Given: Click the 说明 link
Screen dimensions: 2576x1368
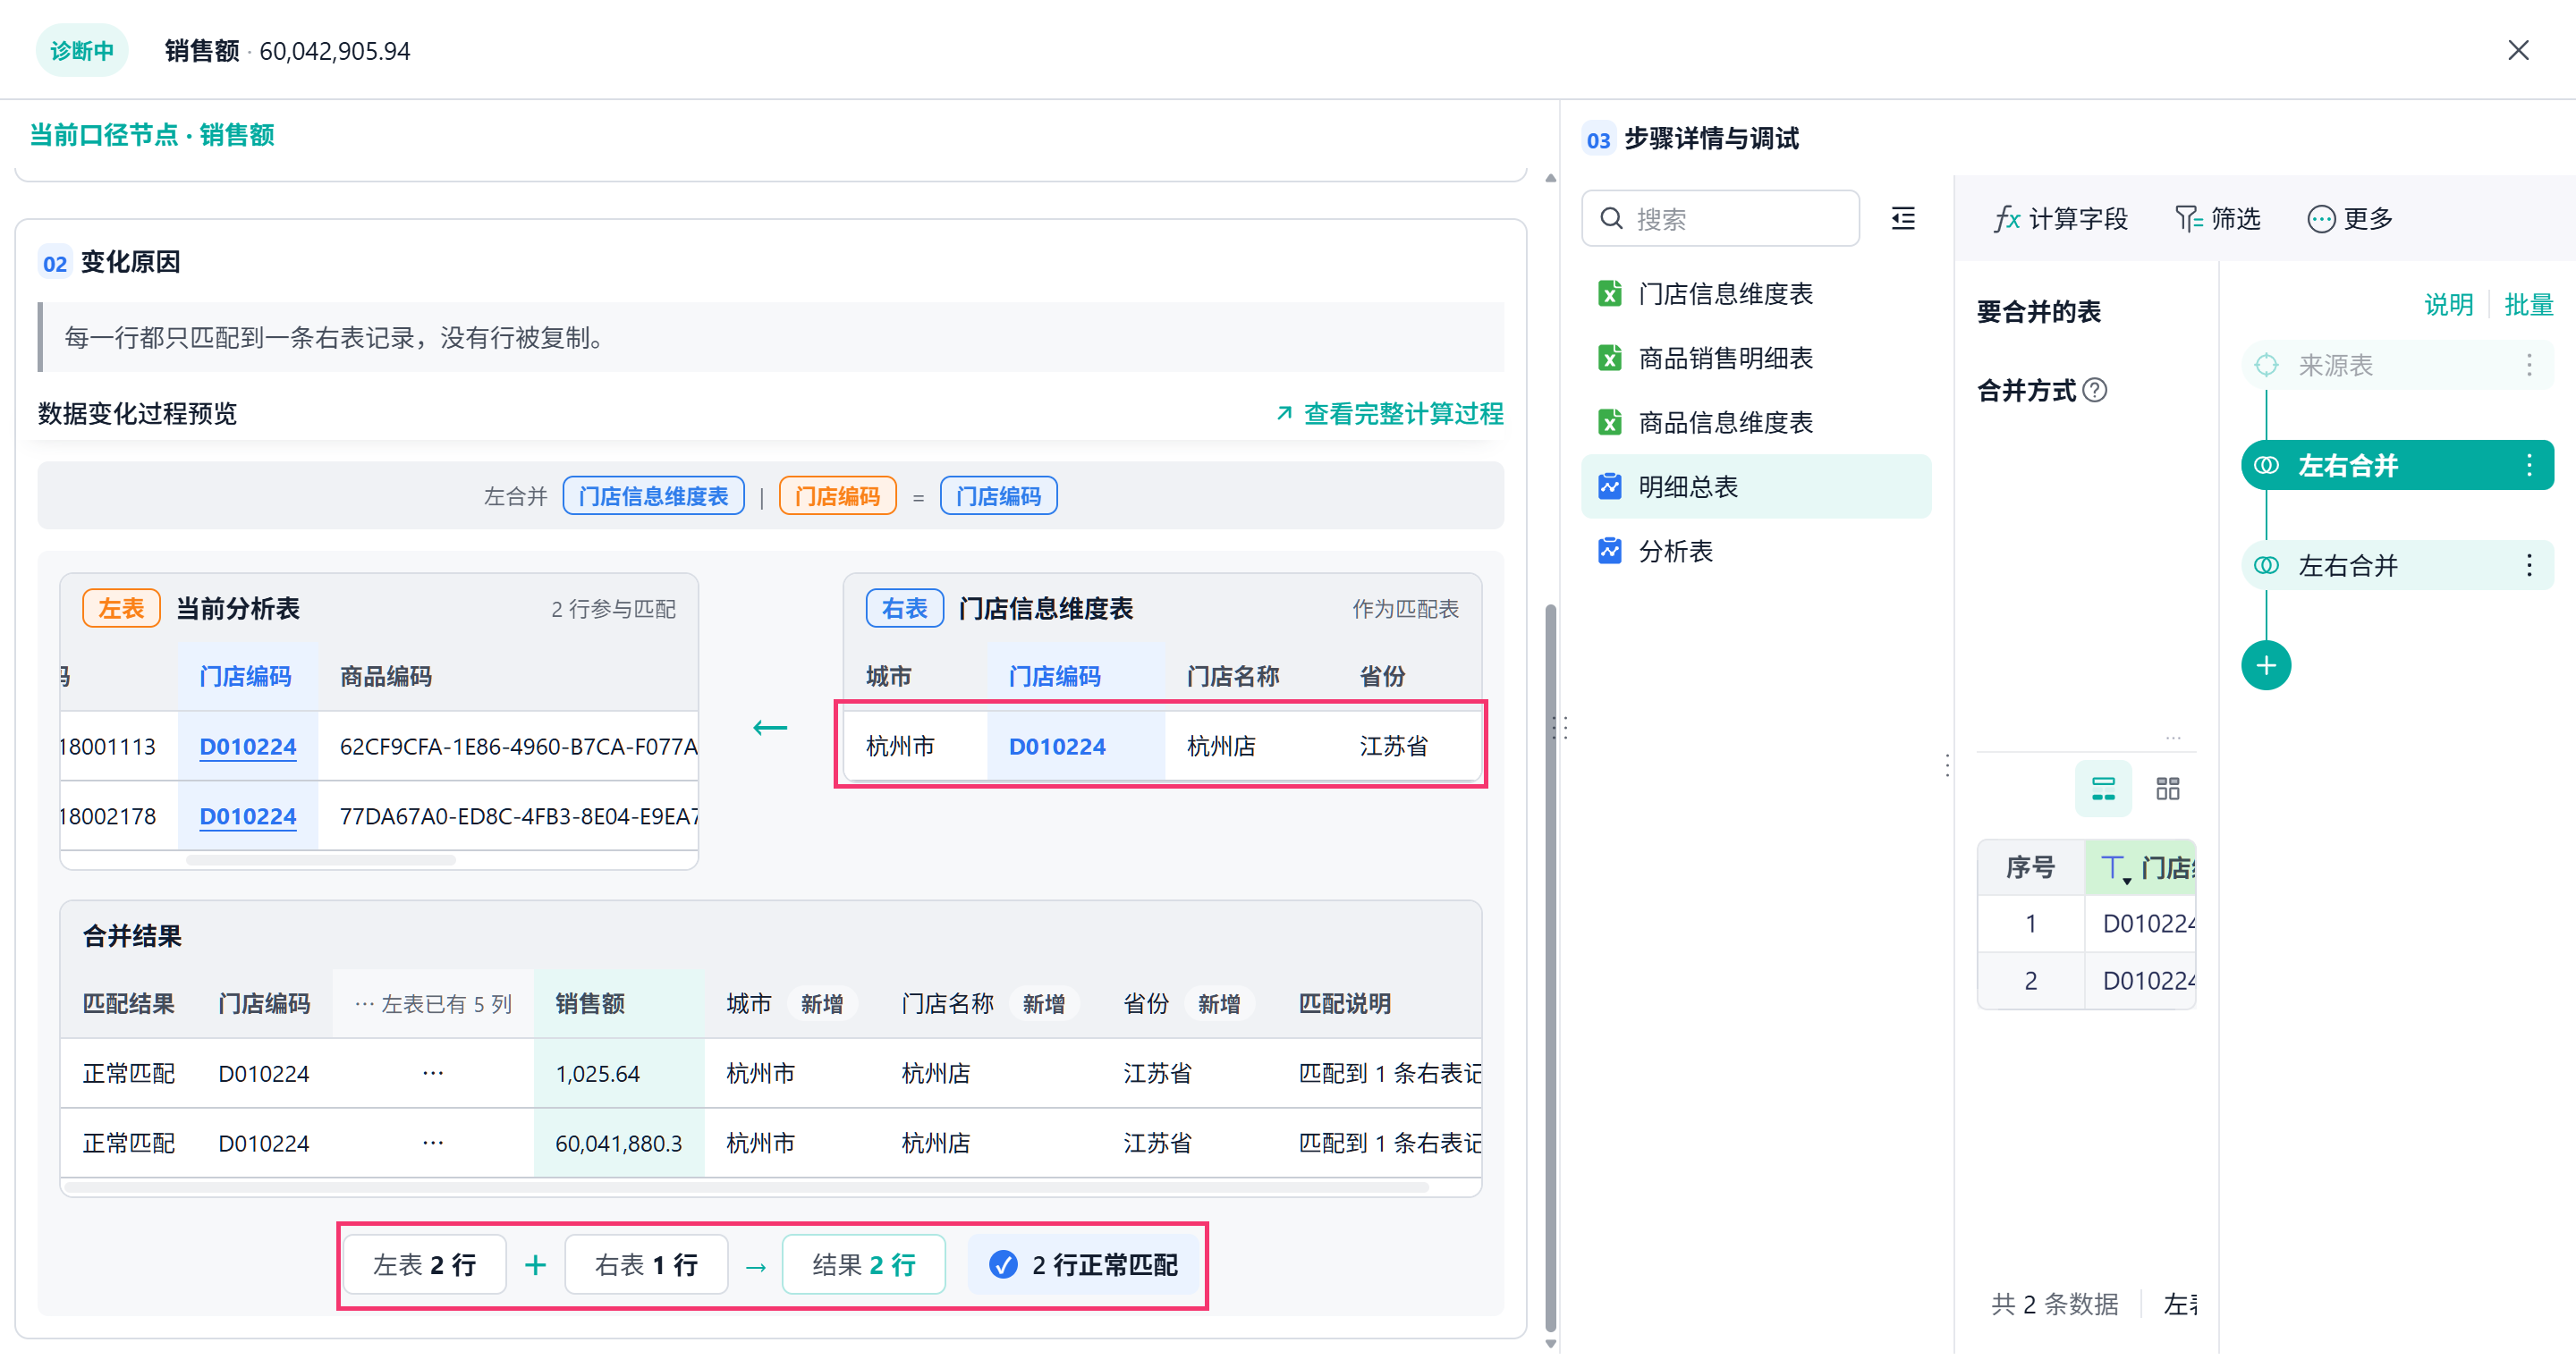Looking at the screenshot, I should pos(2448,305).
